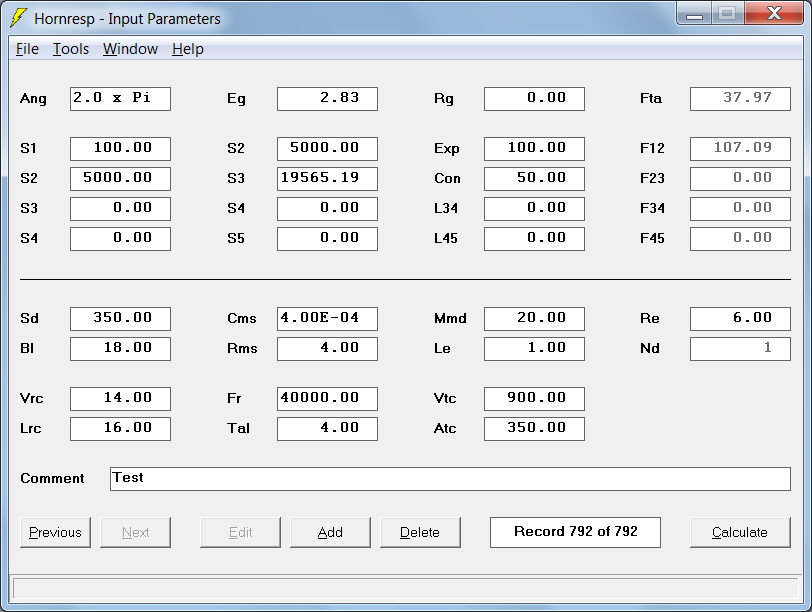Click the Delete record button
The width and height of the screenshot is (812, 612).
[420, 532]
